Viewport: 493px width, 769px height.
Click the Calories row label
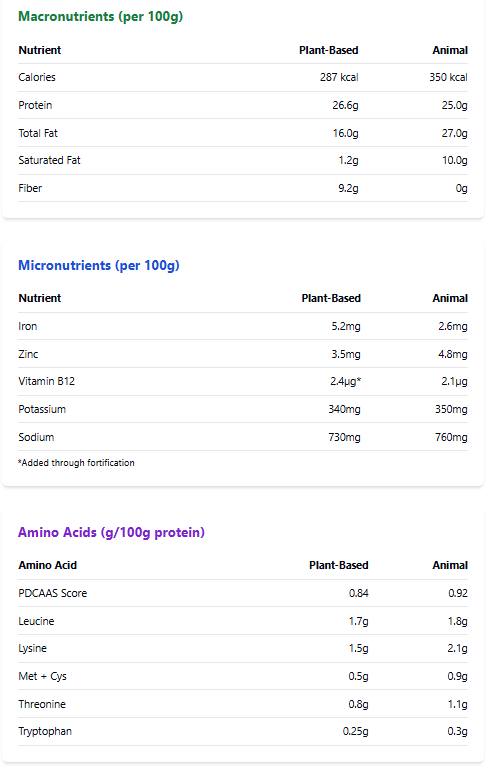[37, 77]
